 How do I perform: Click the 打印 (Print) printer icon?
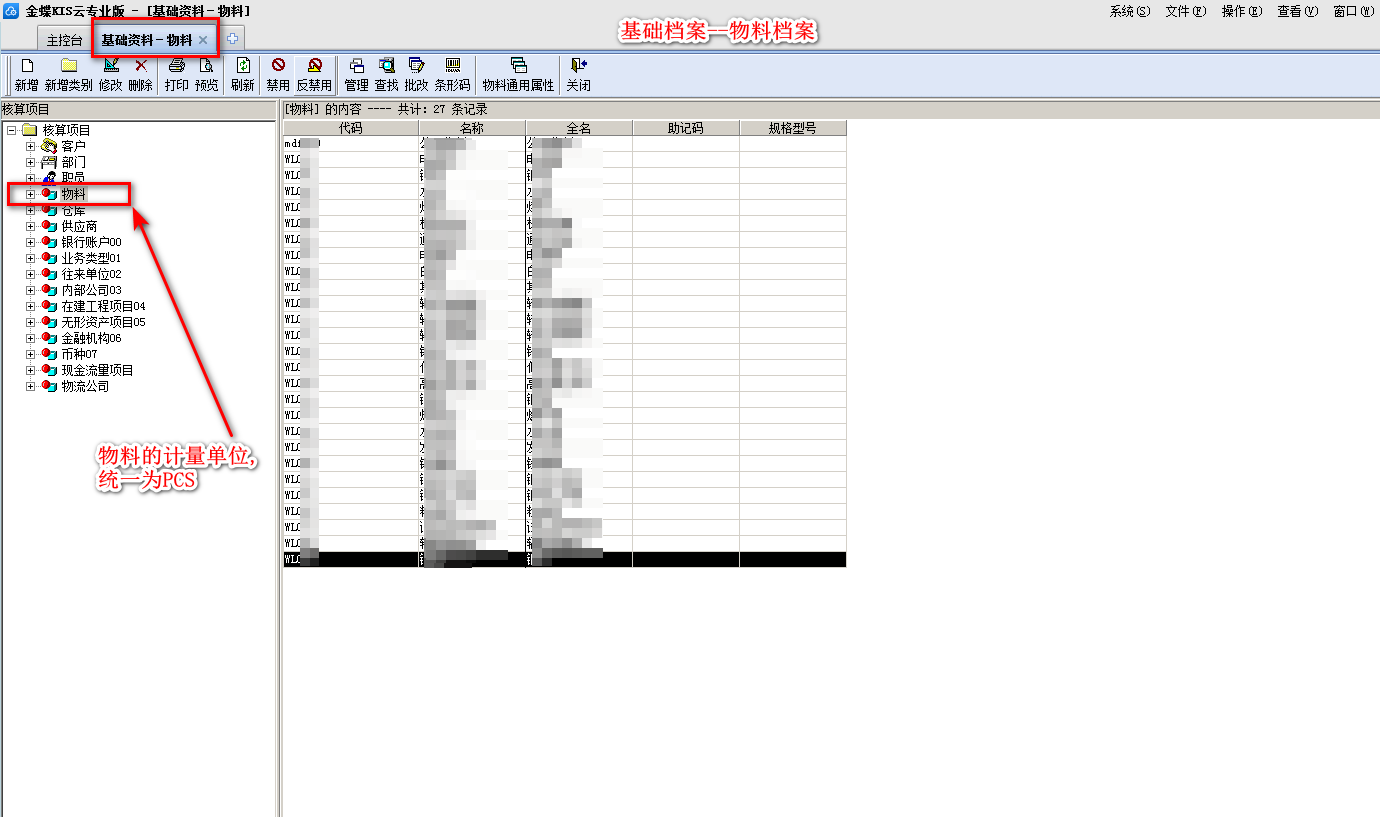click(177, 66)
